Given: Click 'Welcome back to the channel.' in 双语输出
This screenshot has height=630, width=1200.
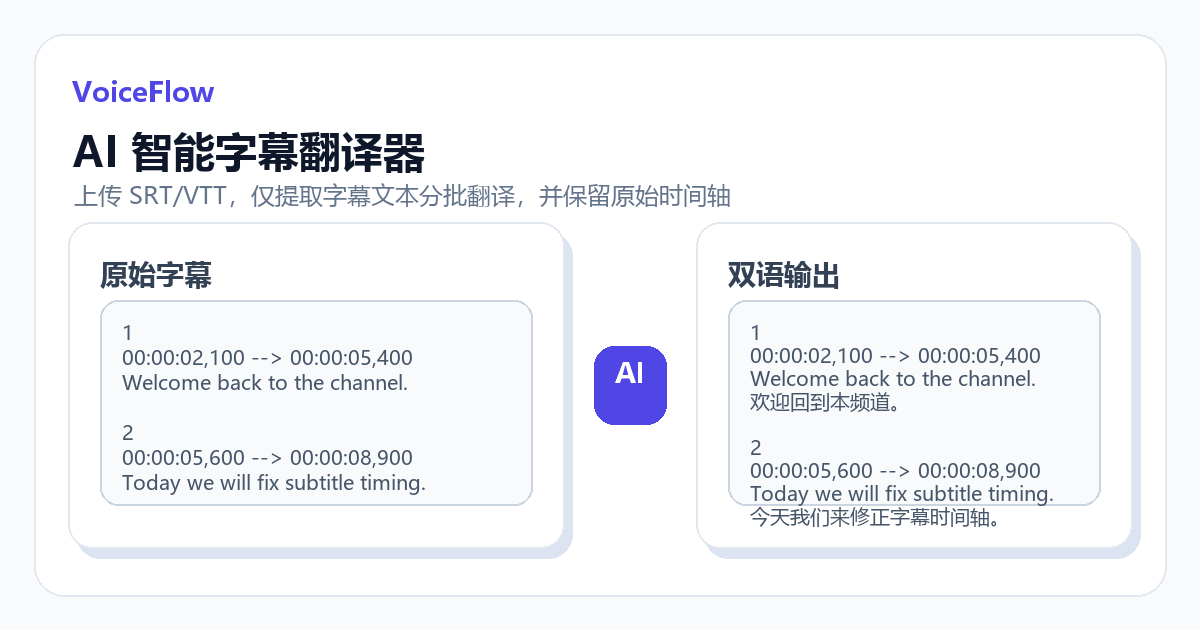Looking at the screenshot, I should (893, 379).
